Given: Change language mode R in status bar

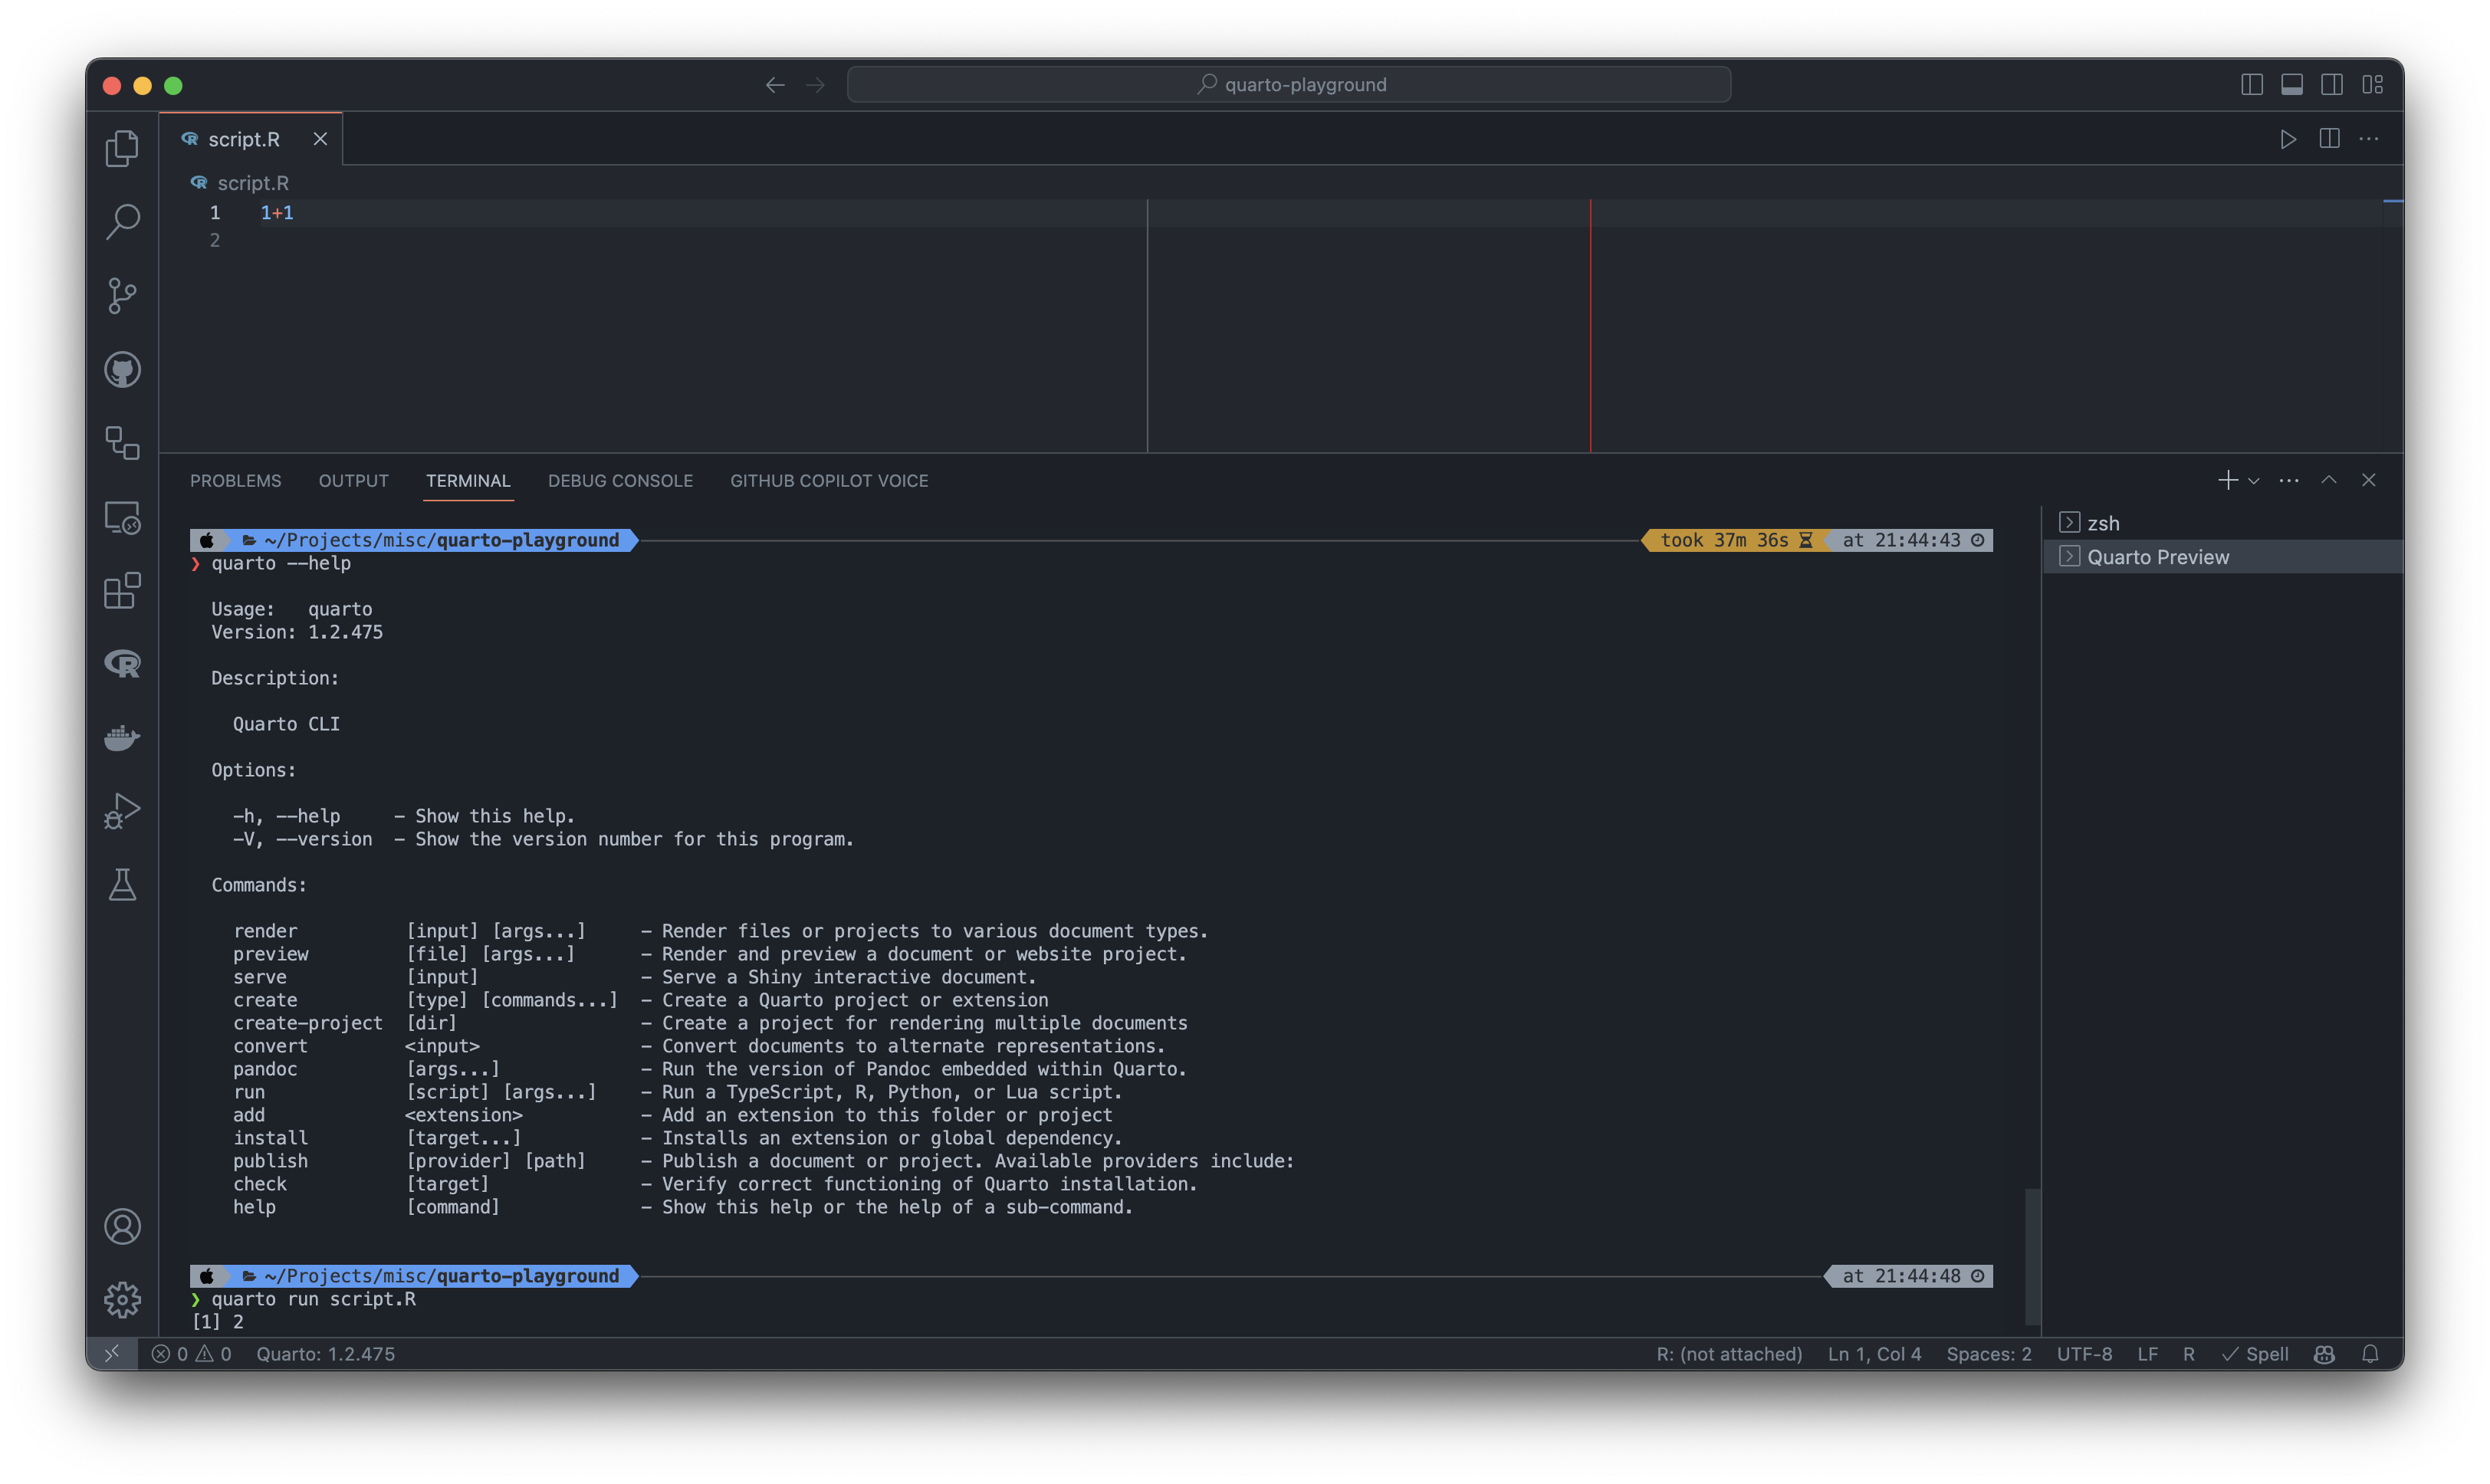Looking at the screenshot, I should pyautogui.click(x=2188, y=1353).
